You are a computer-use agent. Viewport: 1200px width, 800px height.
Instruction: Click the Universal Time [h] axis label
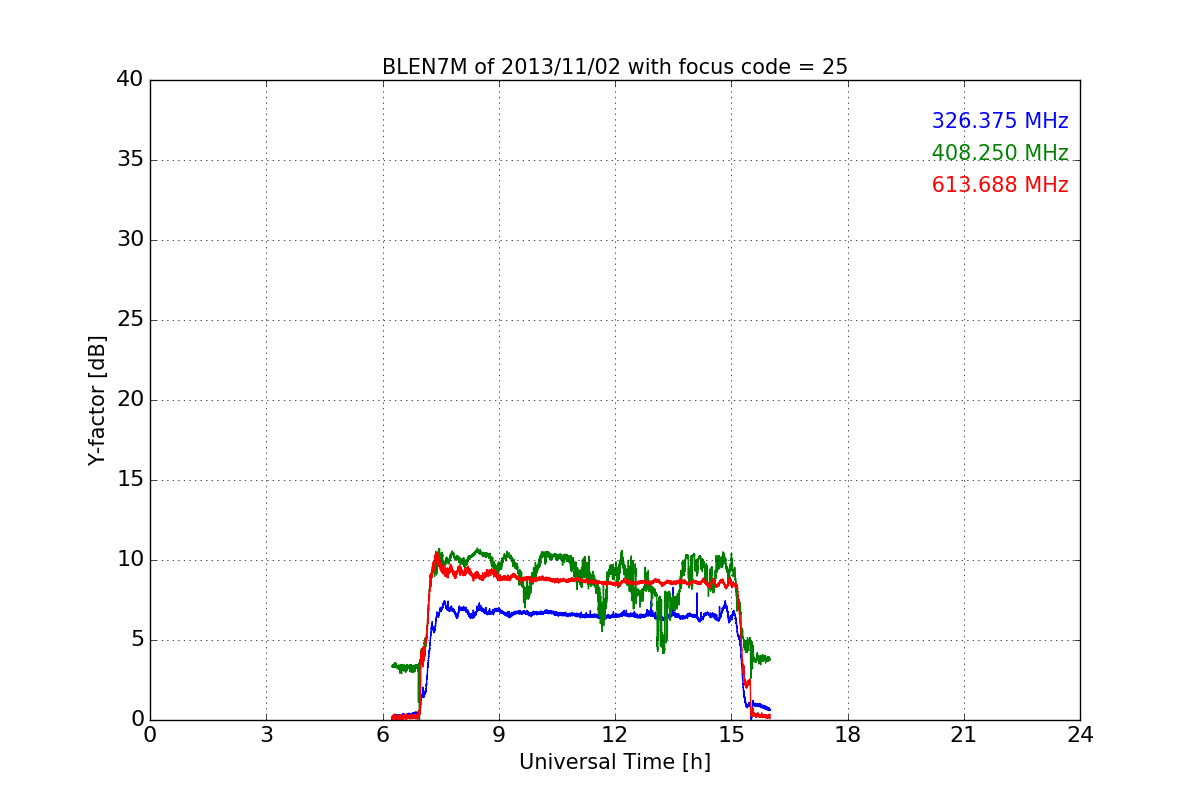[x=614, y=762]
